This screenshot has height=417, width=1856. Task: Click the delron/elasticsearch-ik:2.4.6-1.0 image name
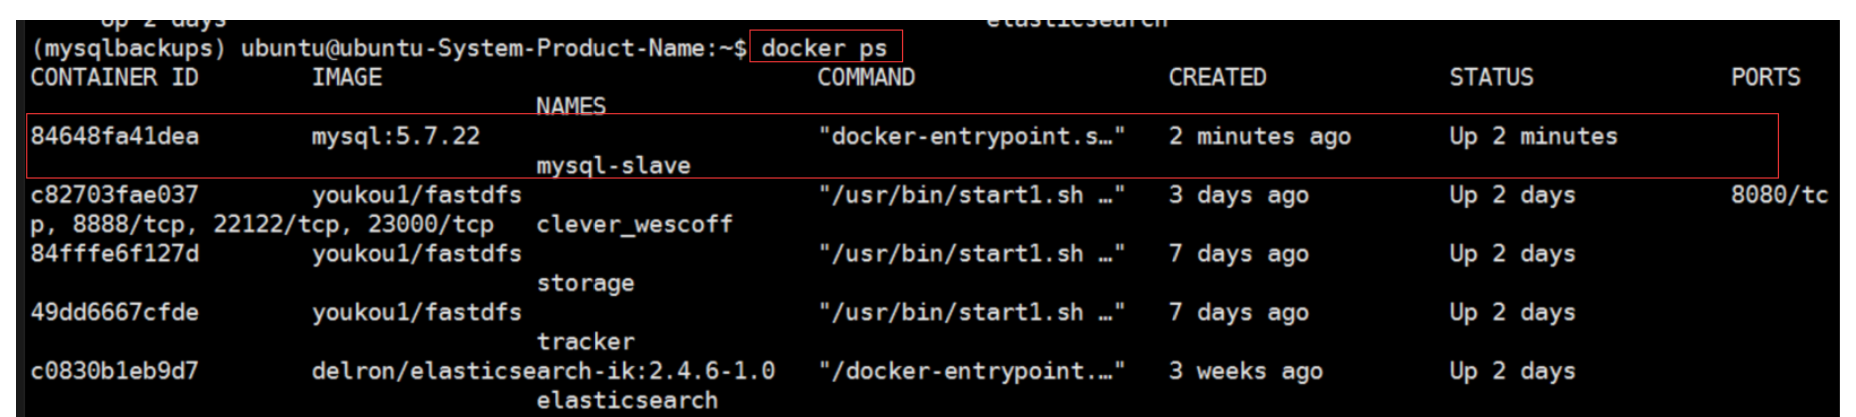click(x=543, y=371)
